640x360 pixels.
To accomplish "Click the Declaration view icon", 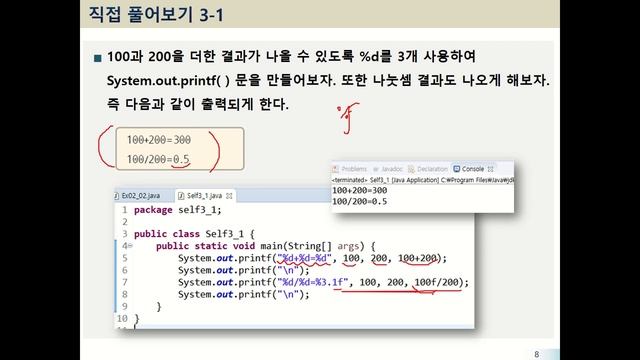I will pos(411,169).
